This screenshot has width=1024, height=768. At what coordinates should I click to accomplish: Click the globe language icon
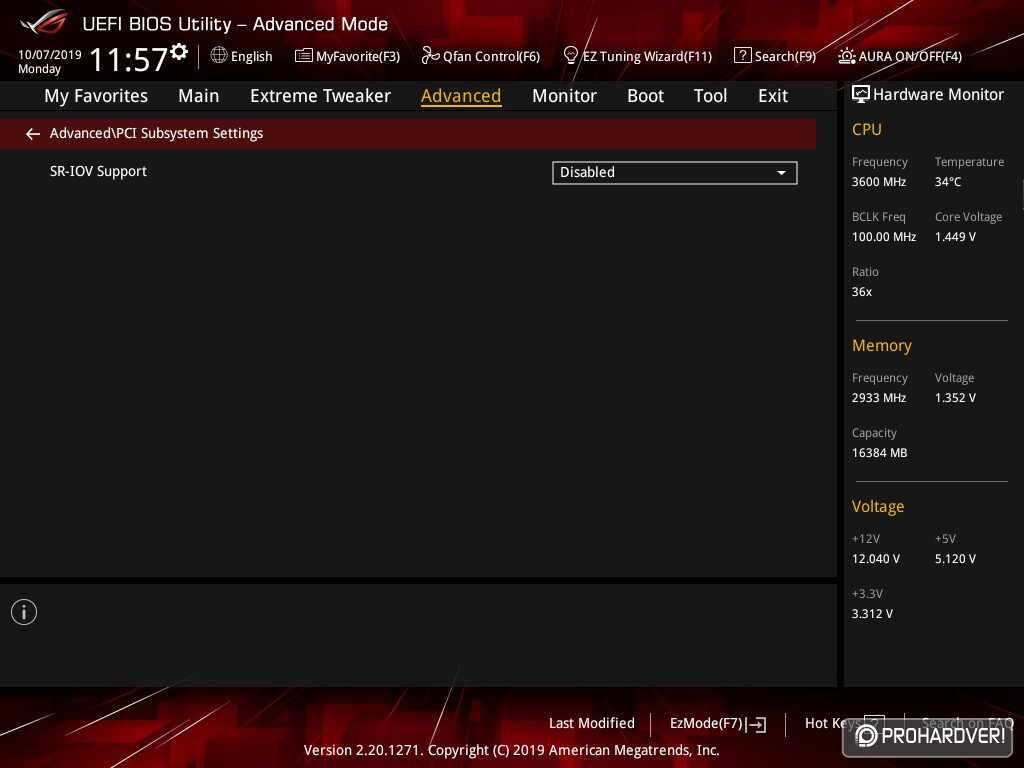pos(219,56)
